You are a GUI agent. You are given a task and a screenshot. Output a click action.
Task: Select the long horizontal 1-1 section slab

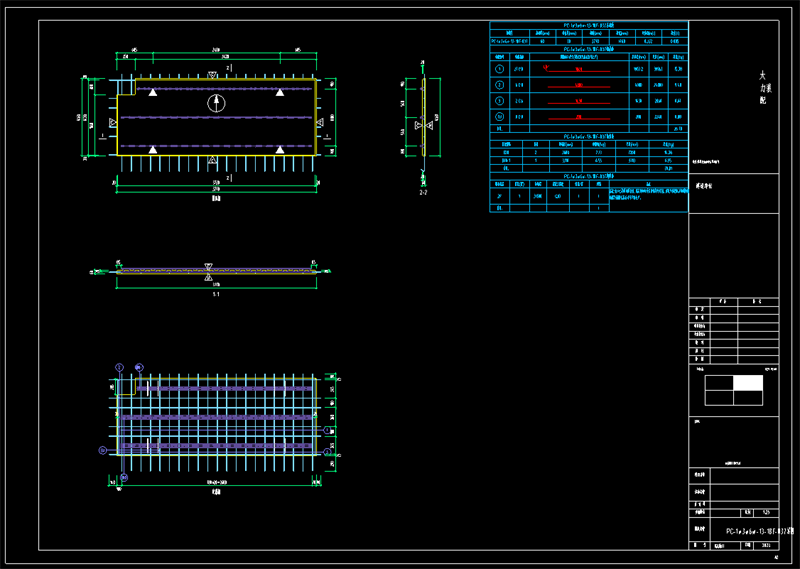(x=216, y=271)
